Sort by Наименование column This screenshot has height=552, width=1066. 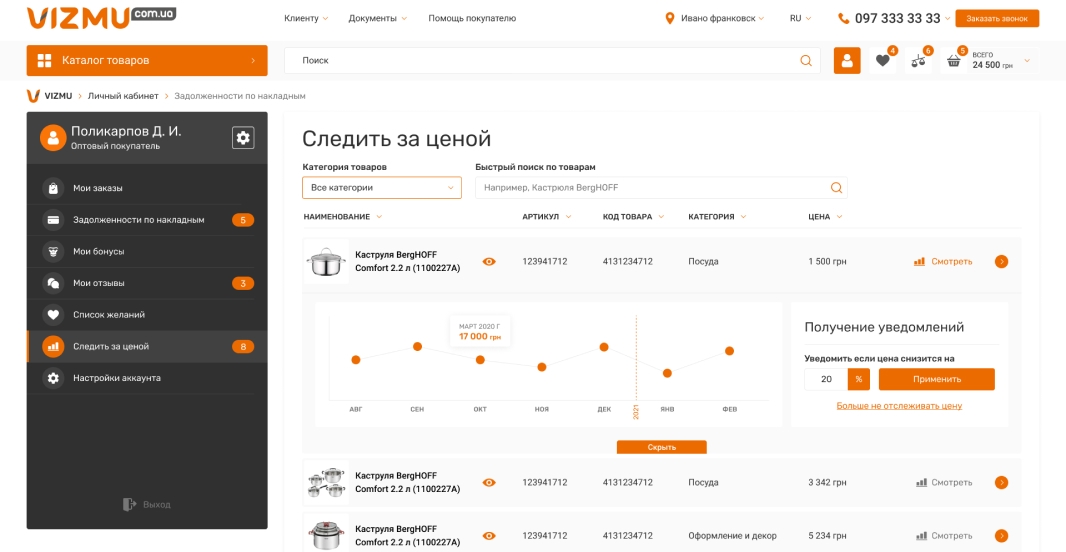coord(343,217)
